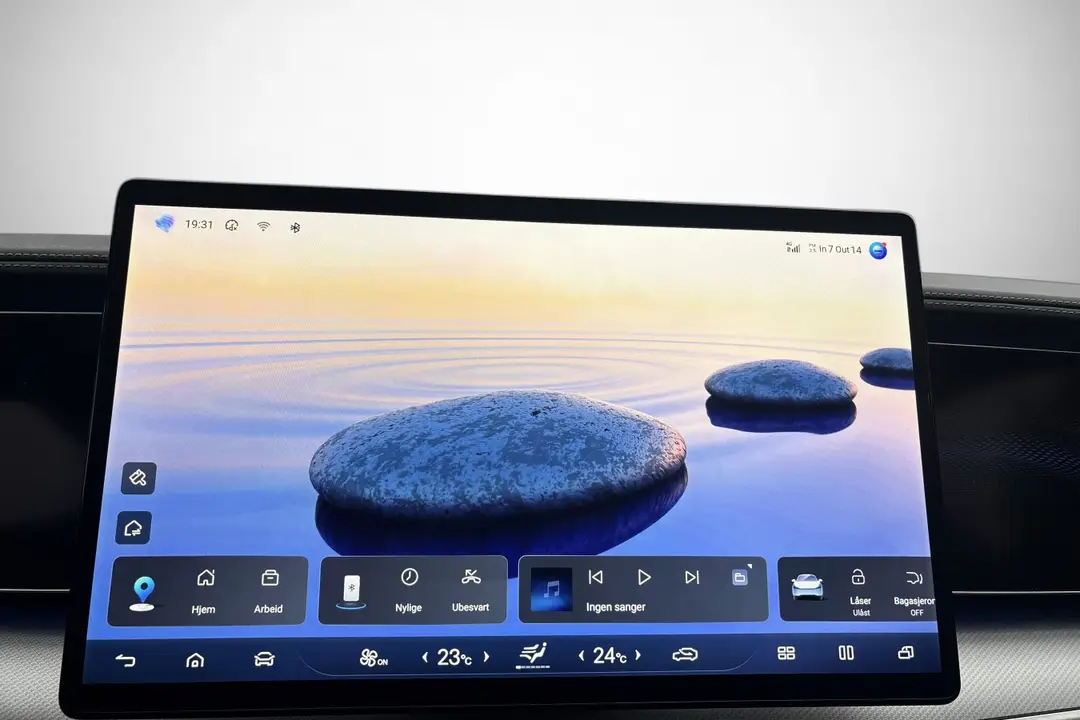Decrease the 23°C driver temperature
The height and width of the screenshot is (720, 1080).
tap(425, 657)
